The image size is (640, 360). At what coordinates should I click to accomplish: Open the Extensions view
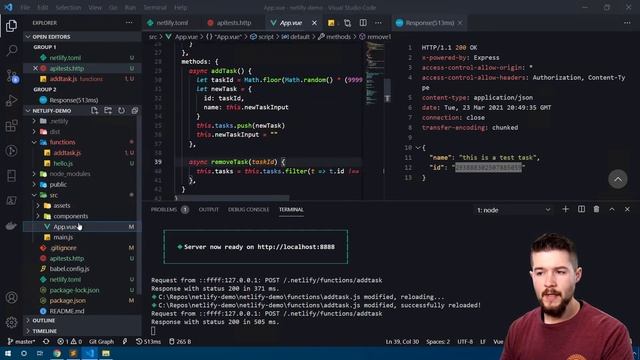pos(11,125)
